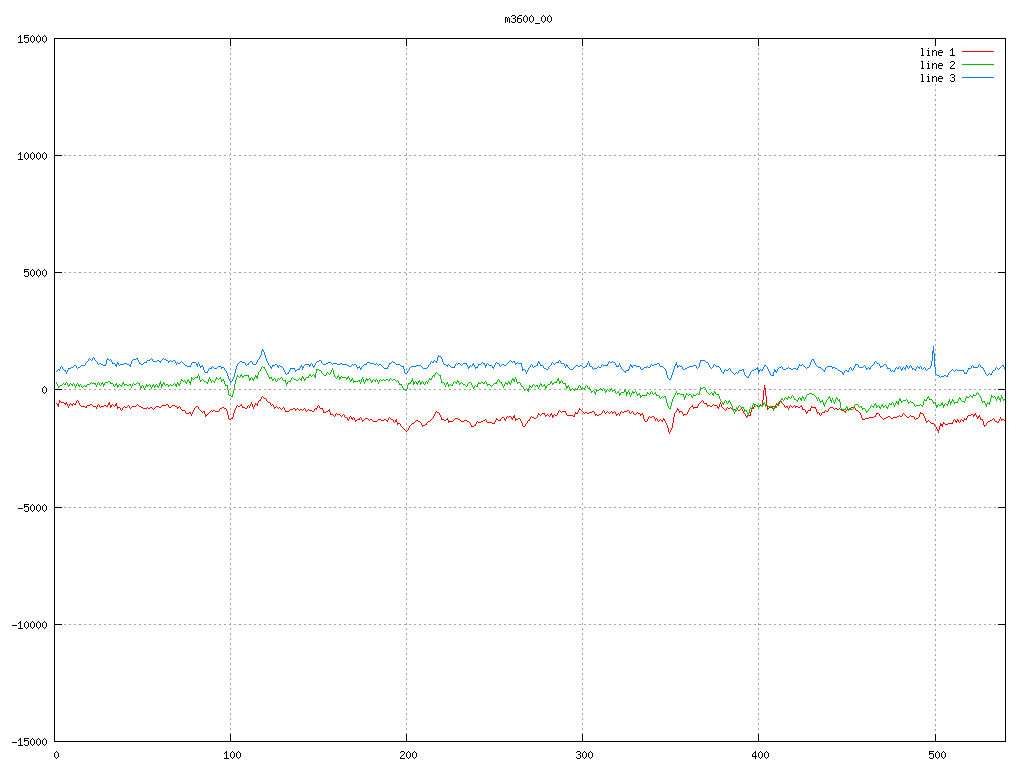Select the 'line 1' legend label
1024x768 pixels.
click(x=937, y=52)
